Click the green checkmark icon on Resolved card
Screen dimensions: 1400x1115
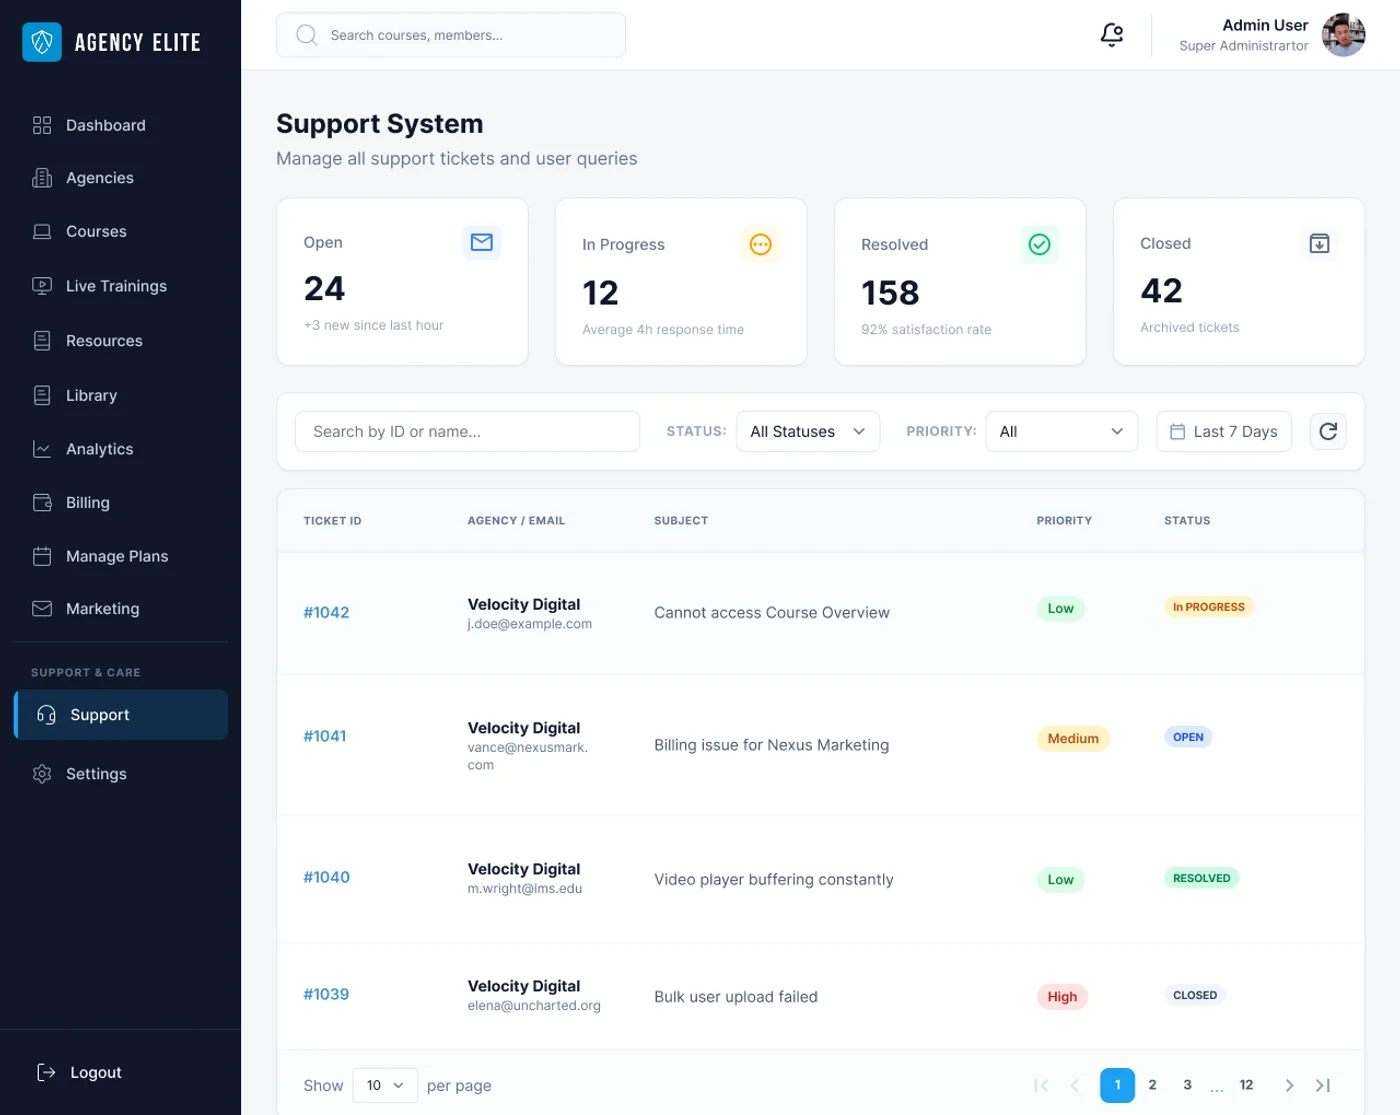click(1040, 243)
